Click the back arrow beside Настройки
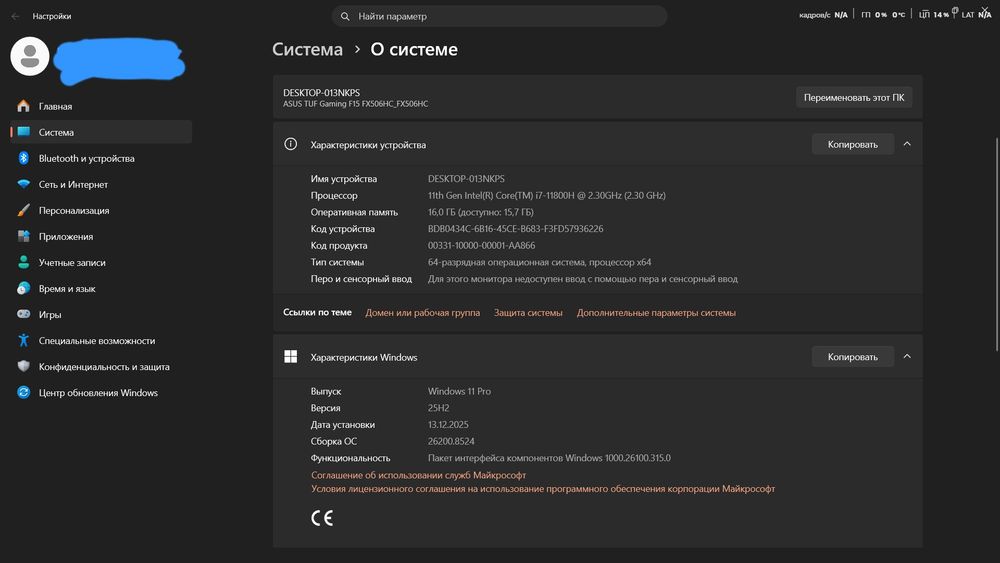 (15, 17)
